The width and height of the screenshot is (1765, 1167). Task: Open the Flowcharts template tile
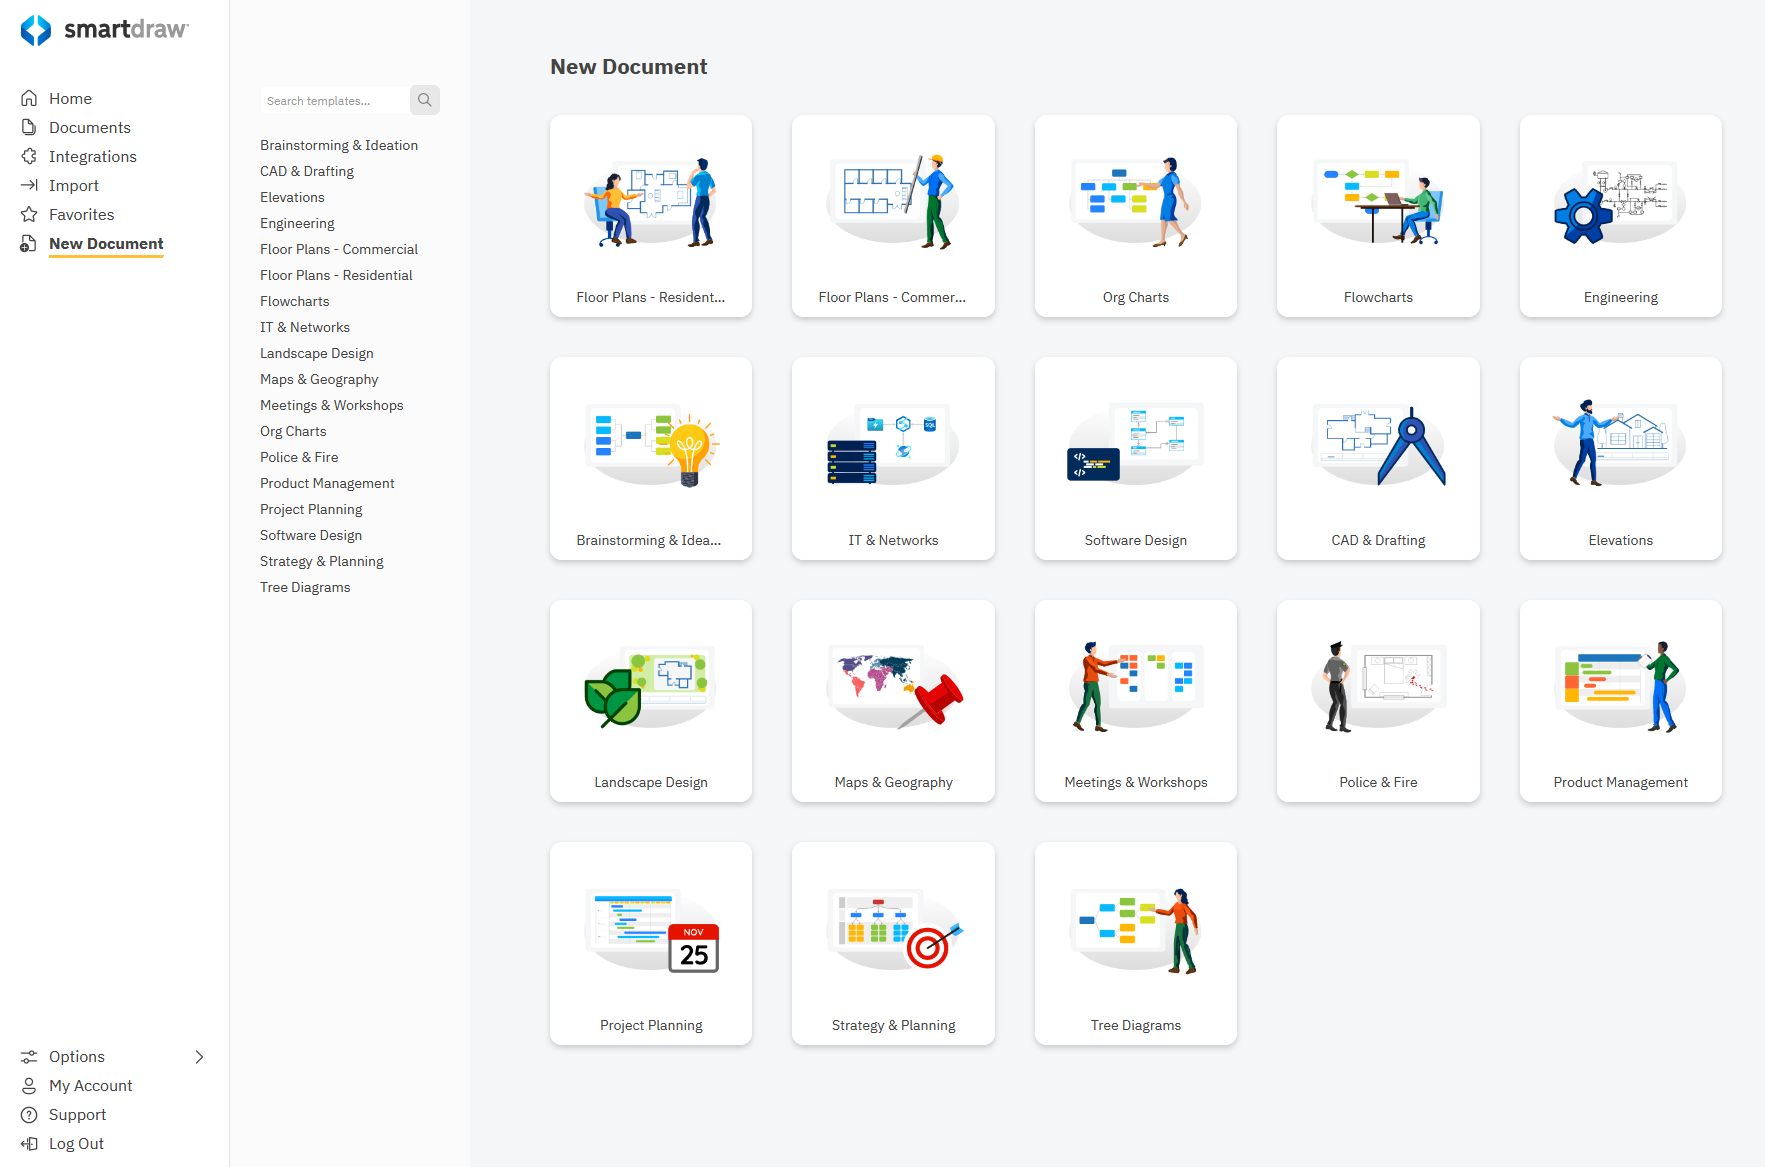tap(1378, 216)
